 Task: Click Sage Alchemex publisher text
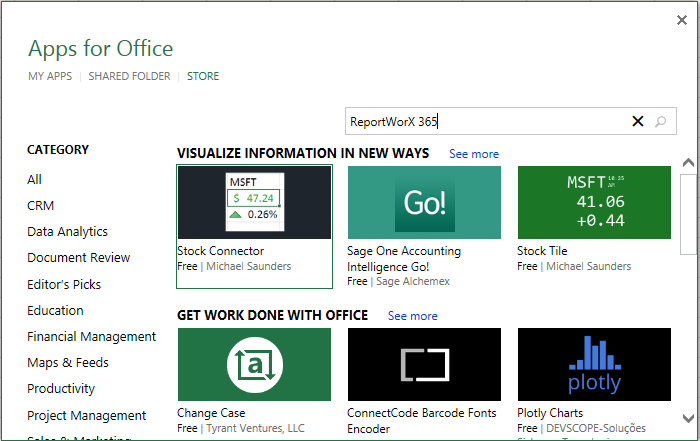pyautogui.click(x=413, y=282)
